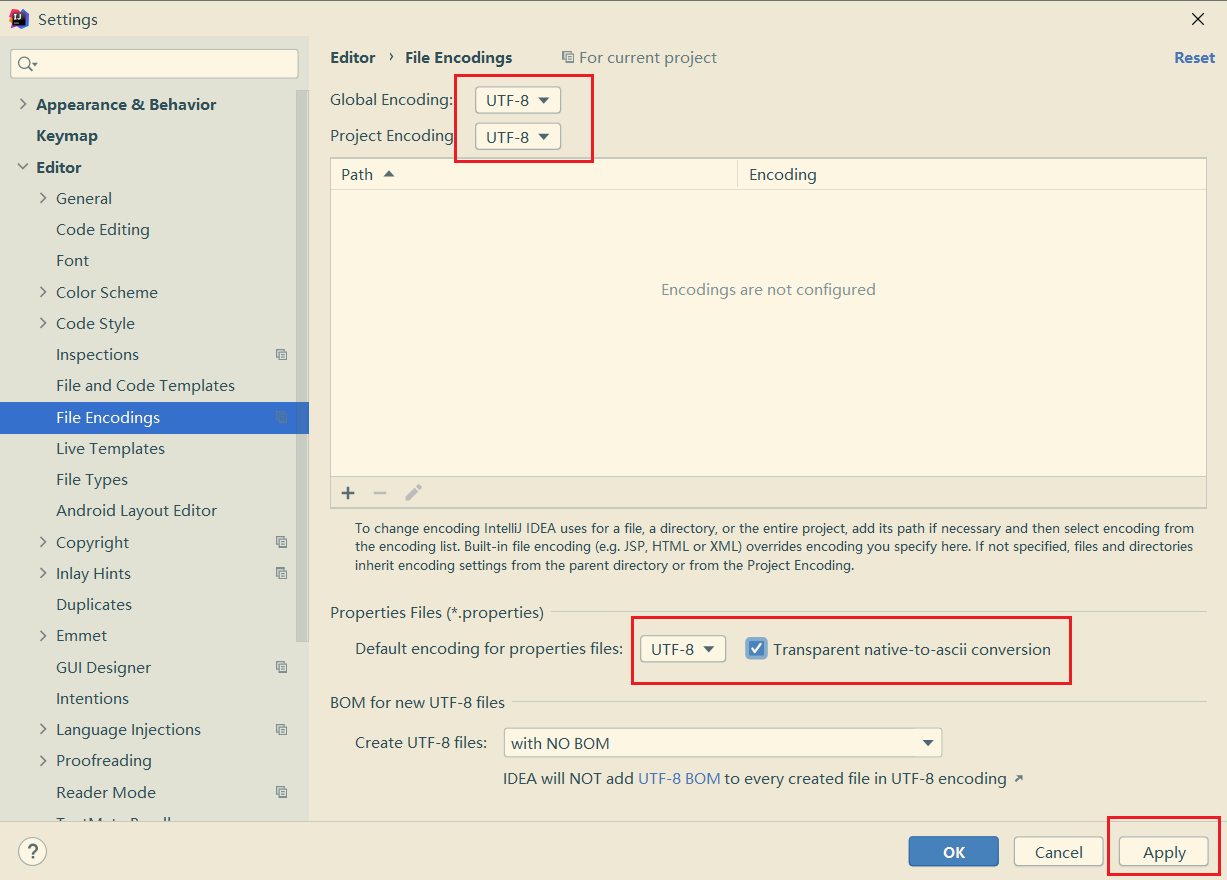Close the Settings dialog
The width and height of the screenshot is (1227, 880).
(1198, 19)
